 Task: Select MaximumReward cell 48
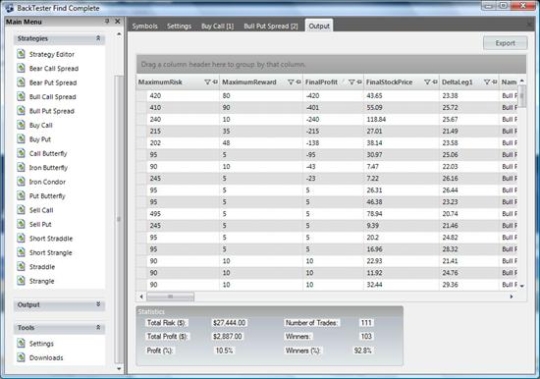click(x=261, y=143)
